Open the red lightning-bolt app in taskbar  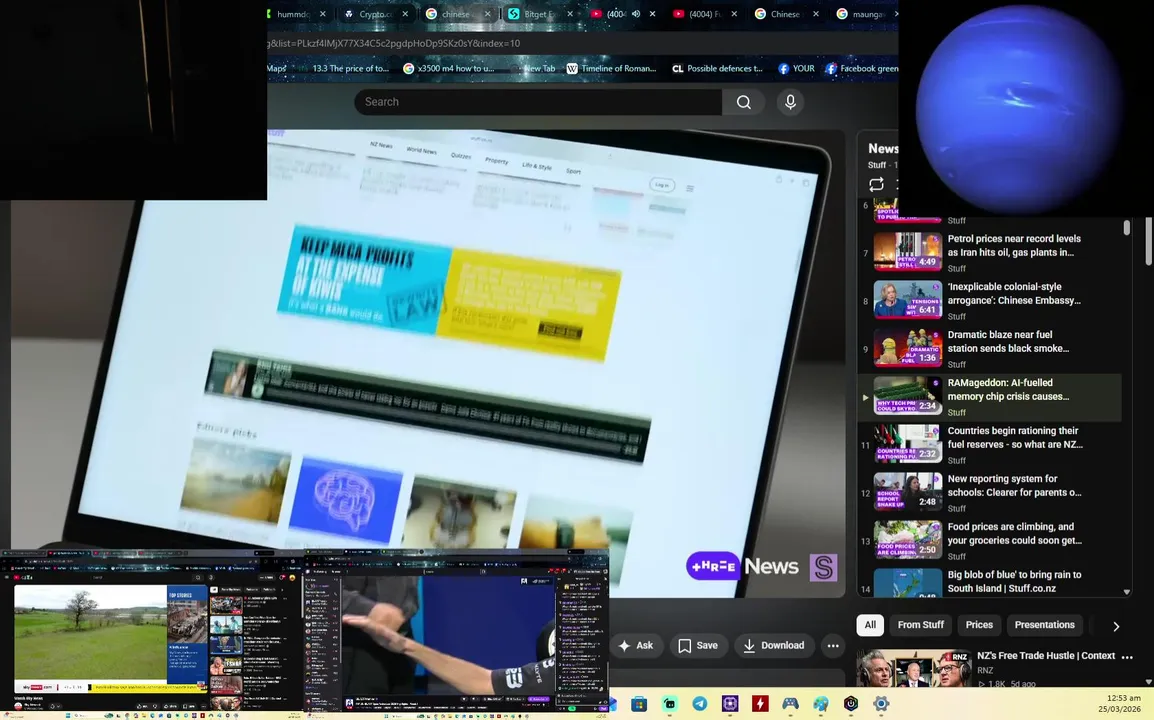(x=760, y=705)
